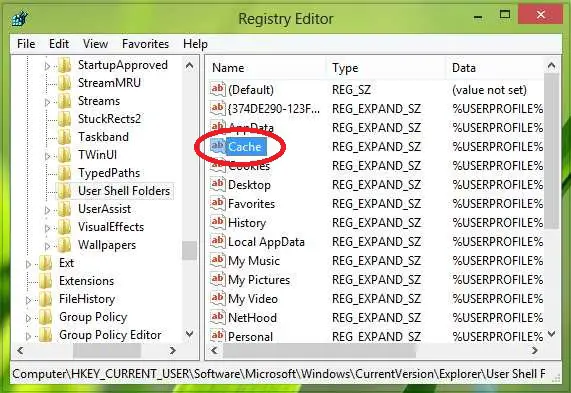Expand the VisualEffects key

click(47, 228)
